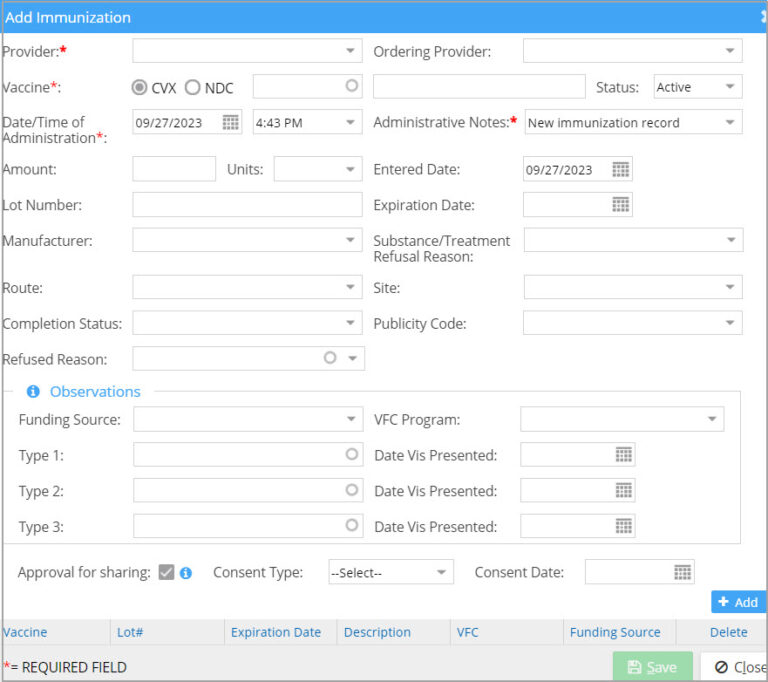Click into the Lot Number field
The height and width of the screenshot is (682, 768).
(x=247, y=205)
